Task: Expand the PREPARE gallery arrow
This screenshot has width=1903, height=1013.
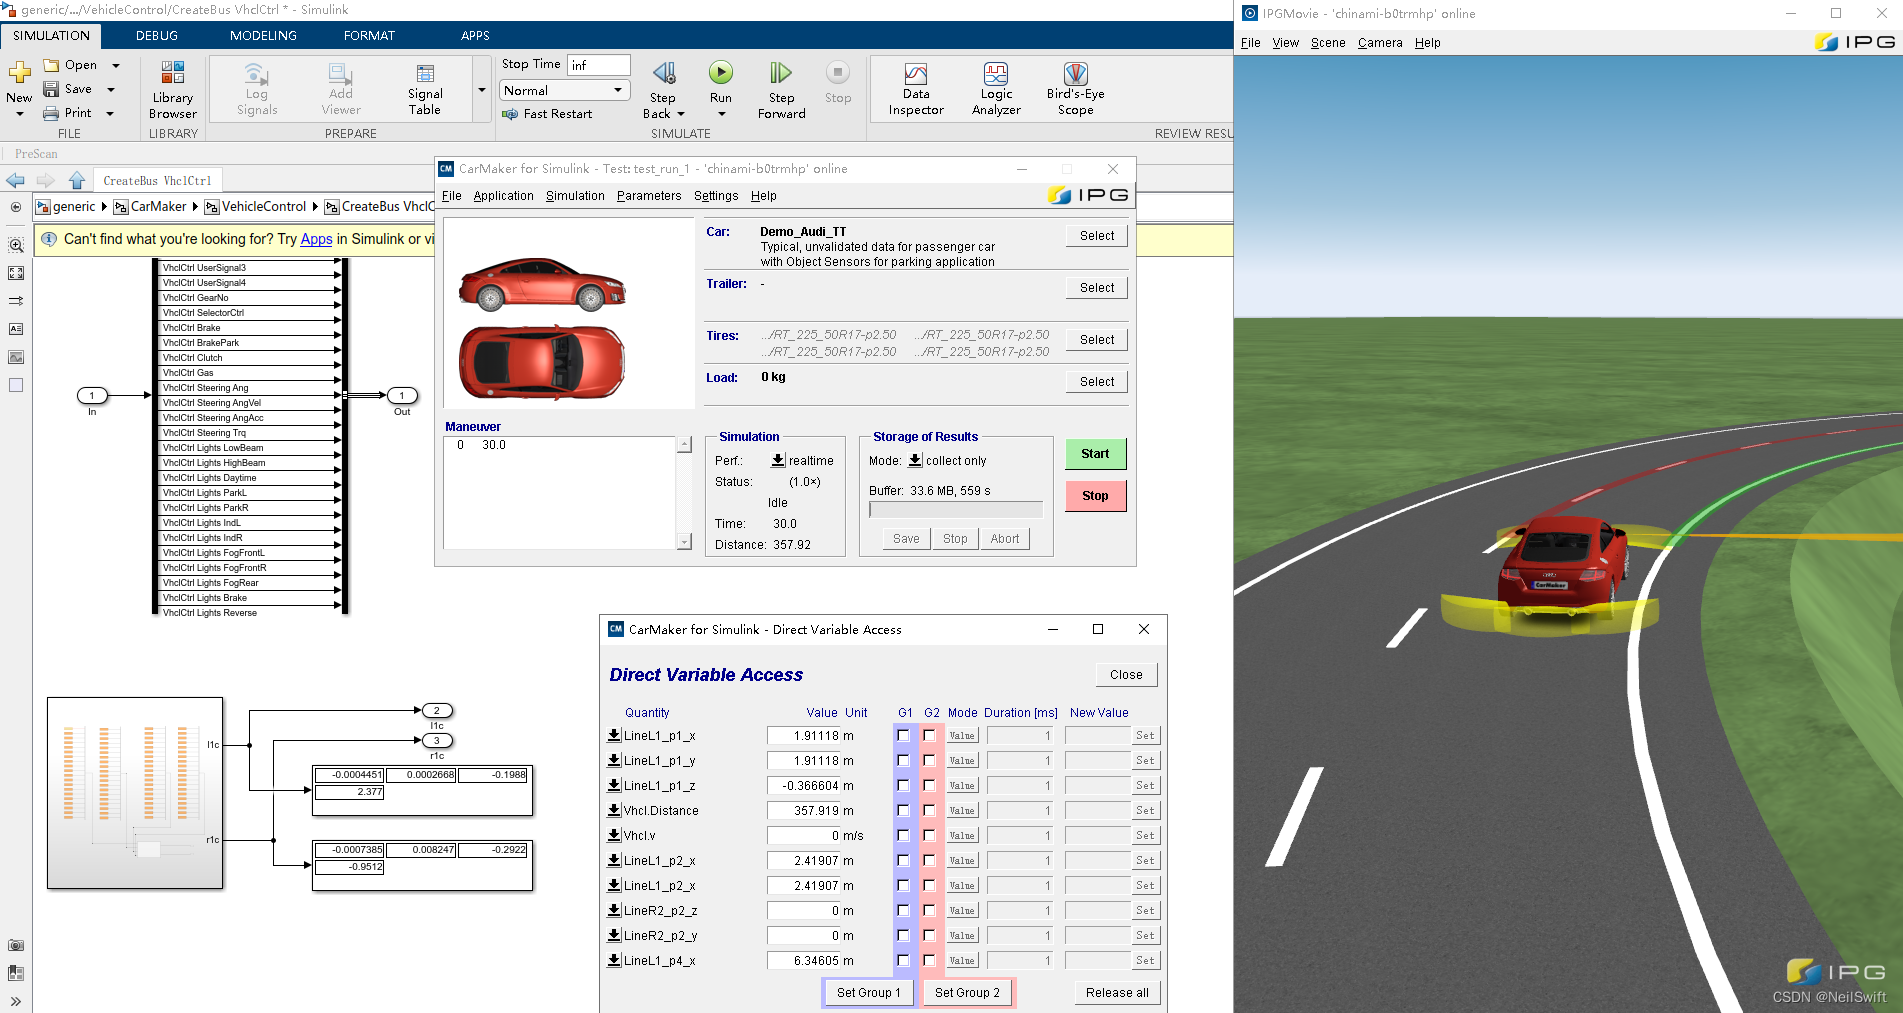Action: (x=482, y=90)
